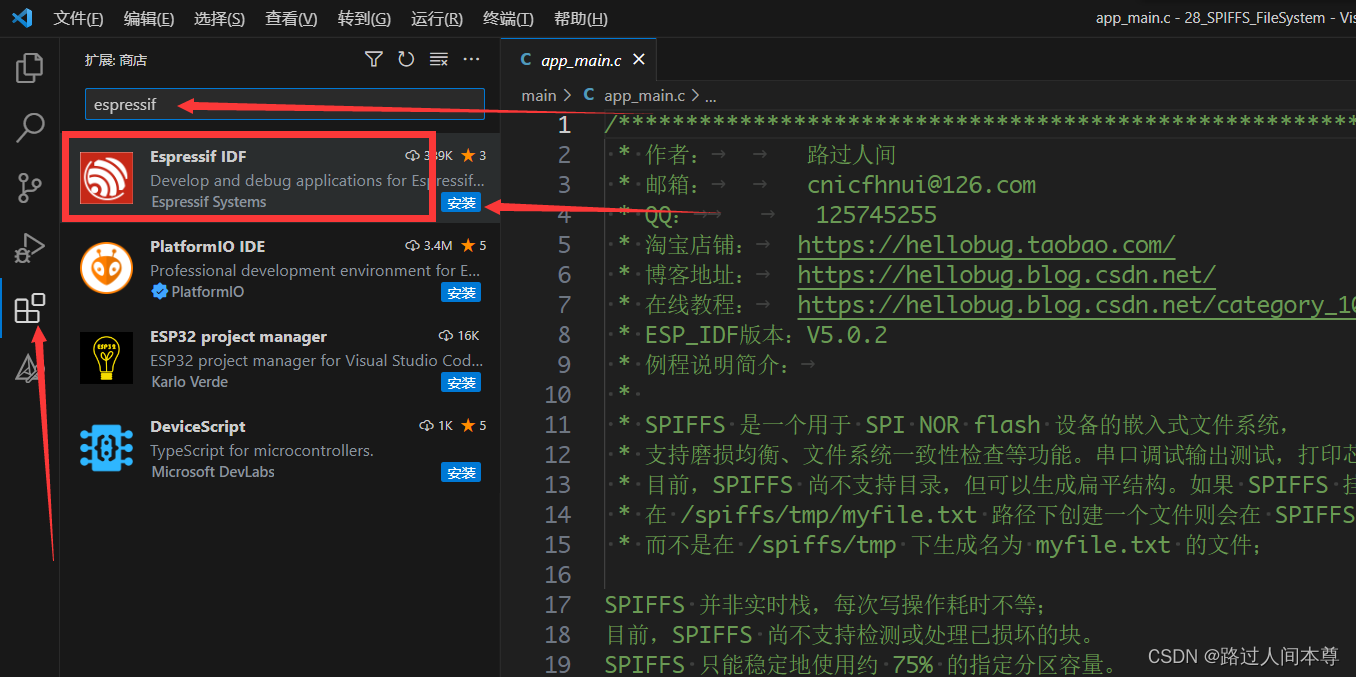
Task: Refresh the extensions list
Action: point(406,59)
